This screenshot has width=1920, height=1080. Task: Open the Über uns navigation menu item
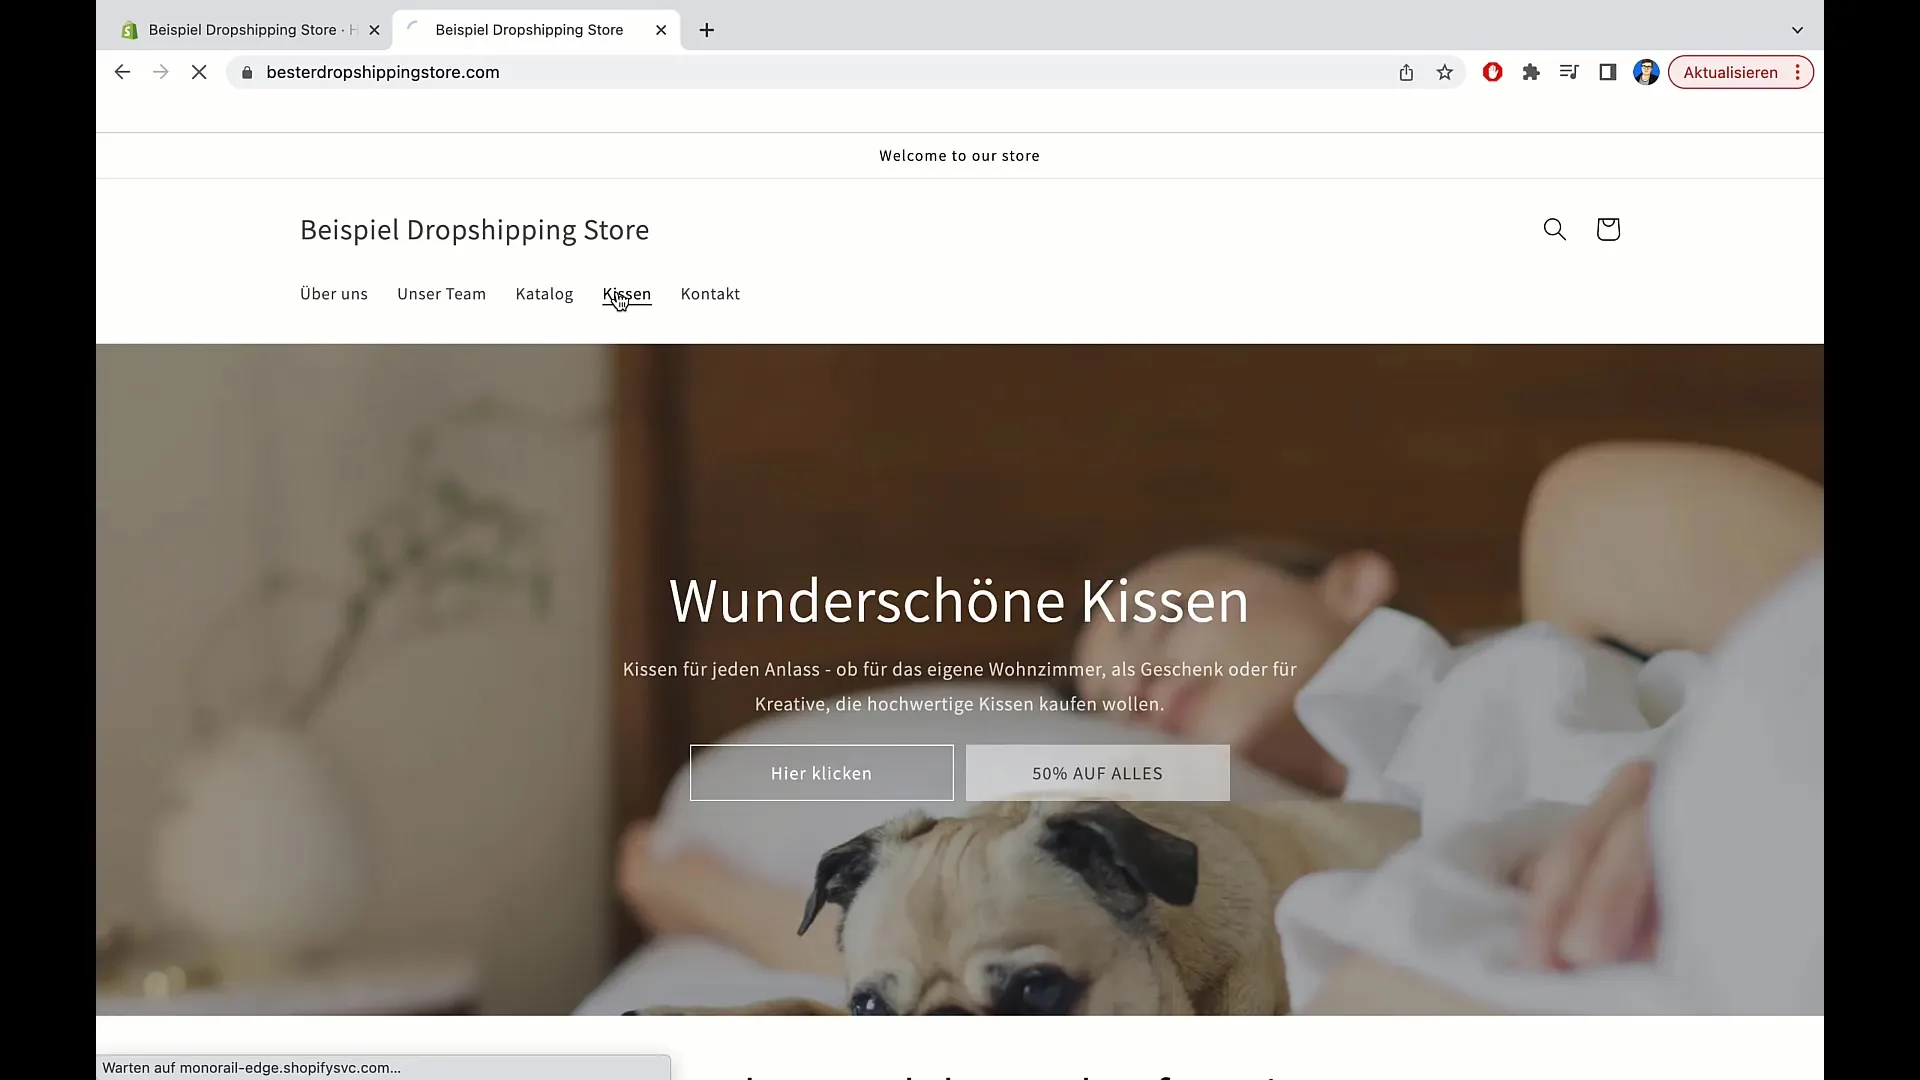click(x=334, y=293)
